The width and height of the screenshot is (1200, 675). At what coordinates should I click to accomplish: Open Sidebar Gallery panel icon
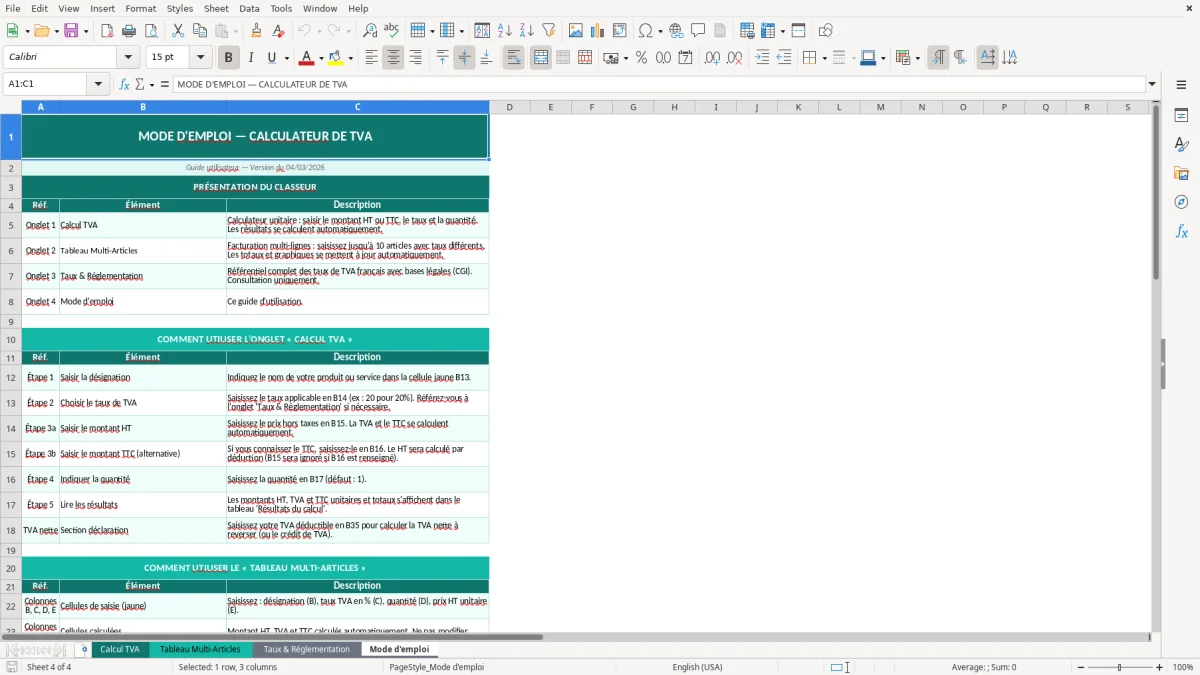[x=1181, y=173]
